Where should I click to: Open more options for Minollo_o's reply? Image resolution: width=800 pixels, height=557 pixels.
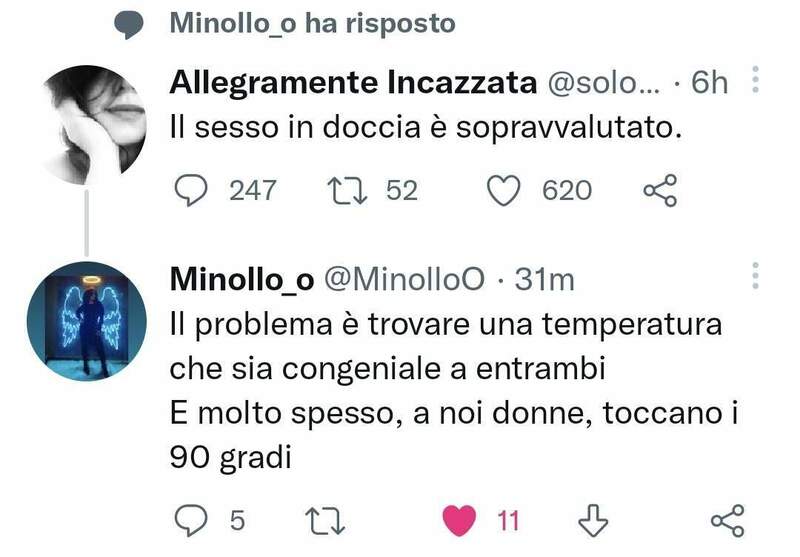(x=755, y=278)
